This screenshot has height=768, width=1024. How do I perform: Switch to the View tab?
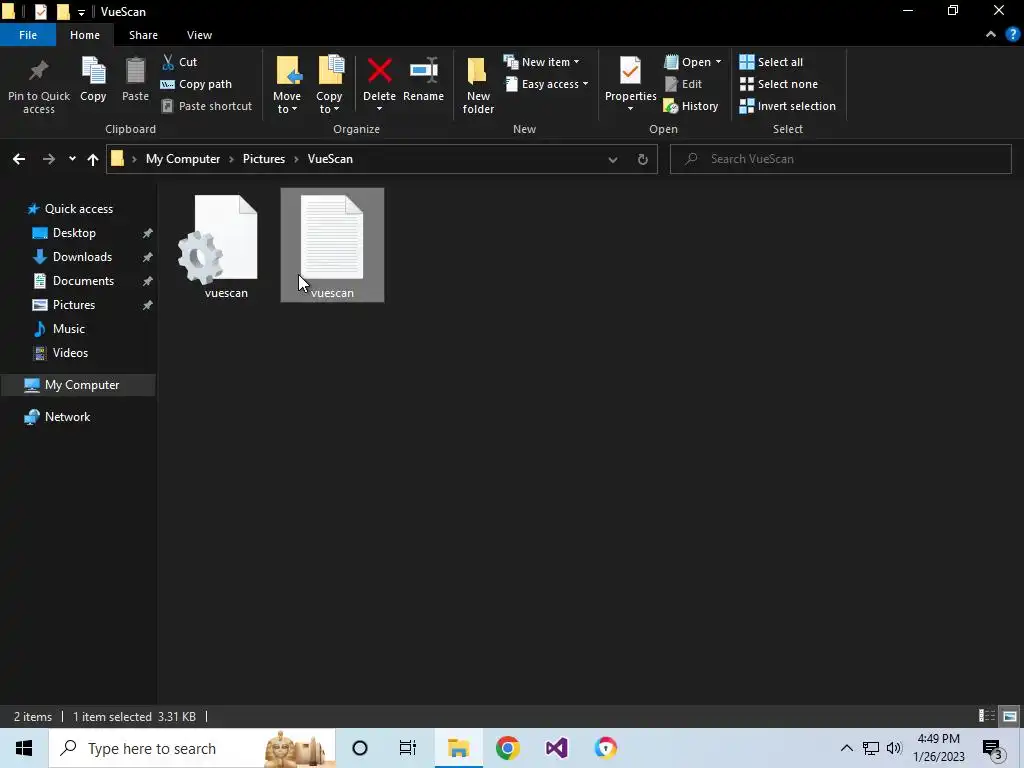click(199, 35)
